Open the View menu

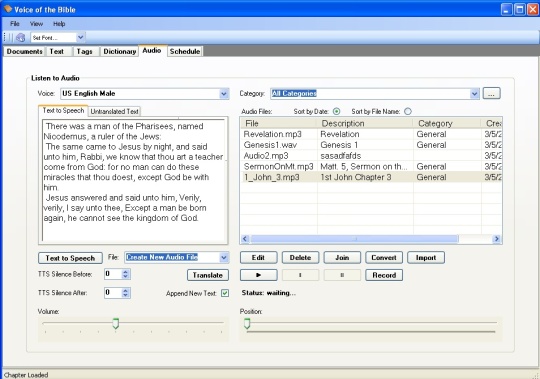click(x=36, y=24)
